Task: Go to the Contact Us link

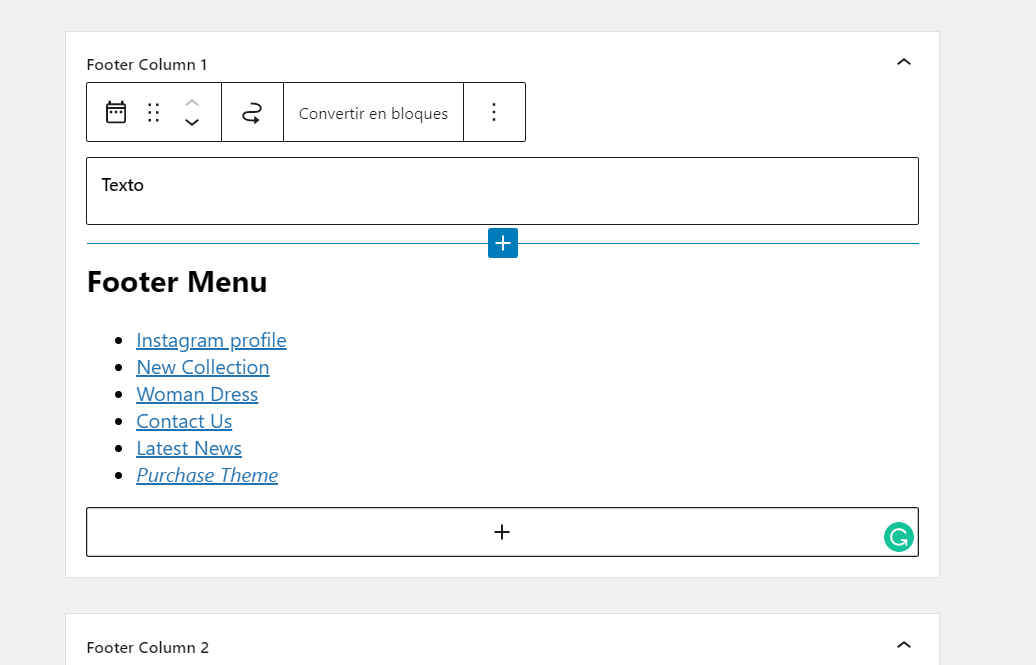Action: (184, 421)
